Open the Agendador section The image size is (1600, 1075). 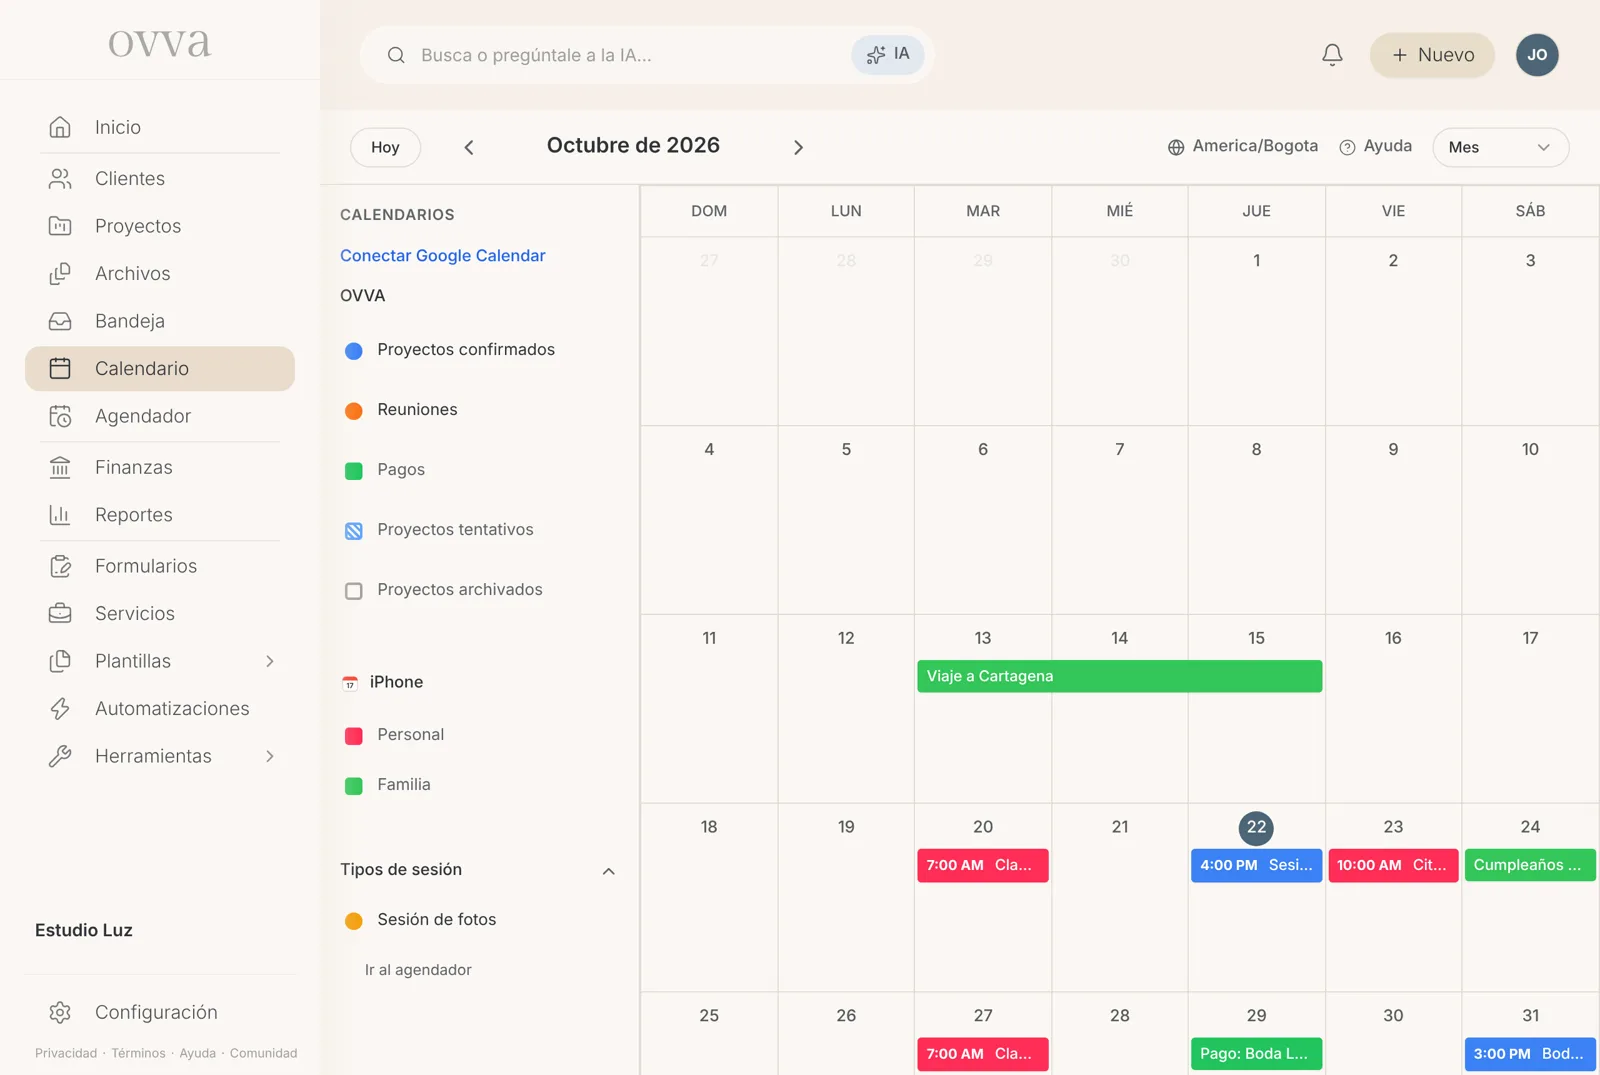click(x=160, y=416)
